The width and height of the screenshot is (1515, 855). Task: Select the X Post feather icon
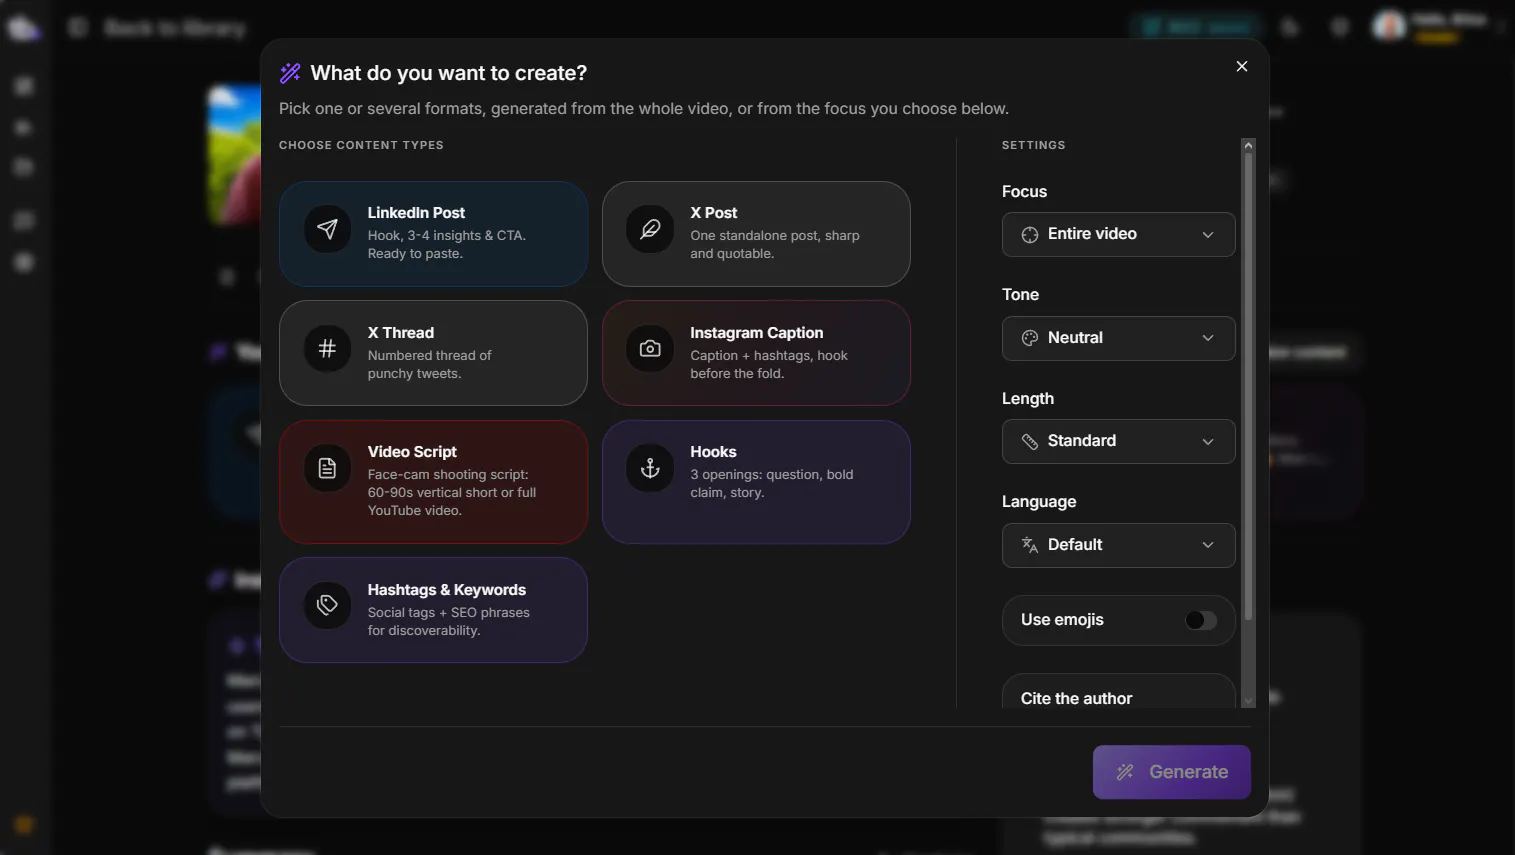(x=650, y=229)
